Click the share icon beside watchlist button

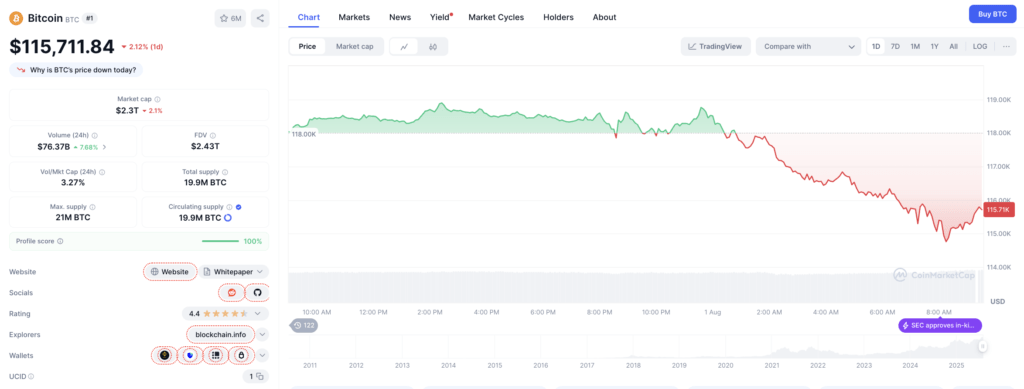pos(260,18)
